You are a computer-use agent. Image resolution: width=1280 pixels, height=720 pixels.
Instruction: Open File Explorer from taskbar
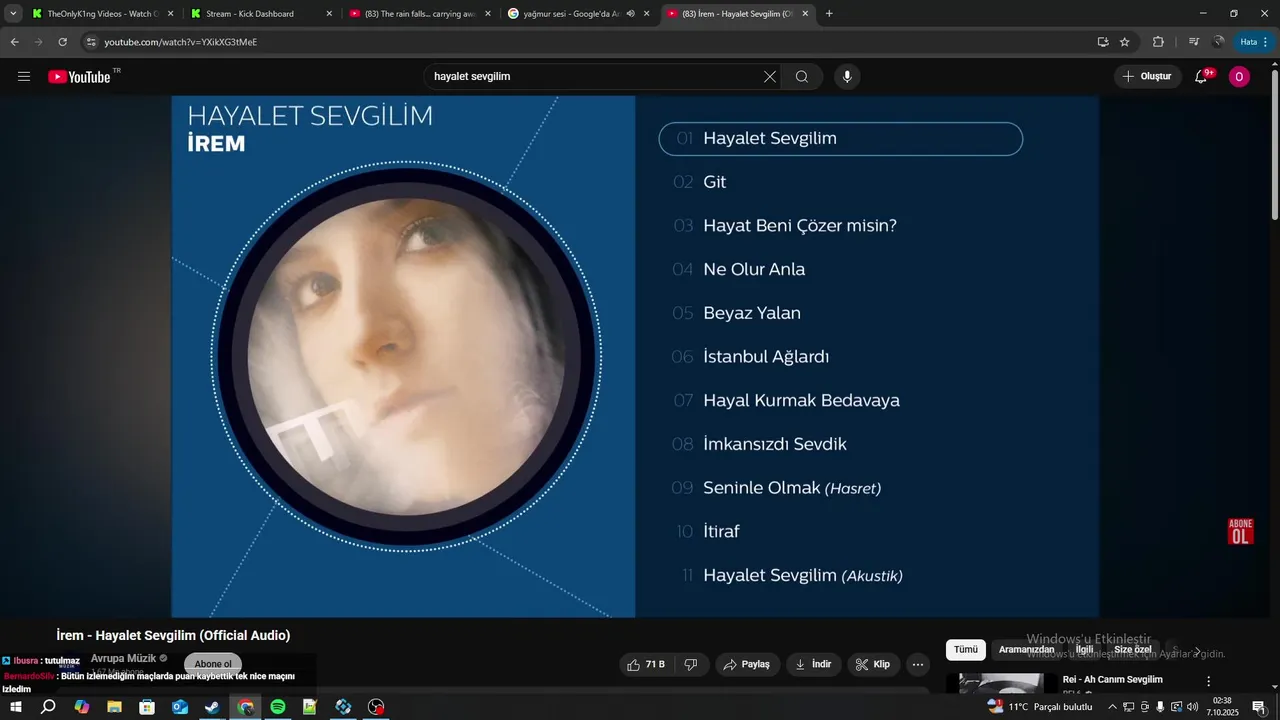coord(114,707)
